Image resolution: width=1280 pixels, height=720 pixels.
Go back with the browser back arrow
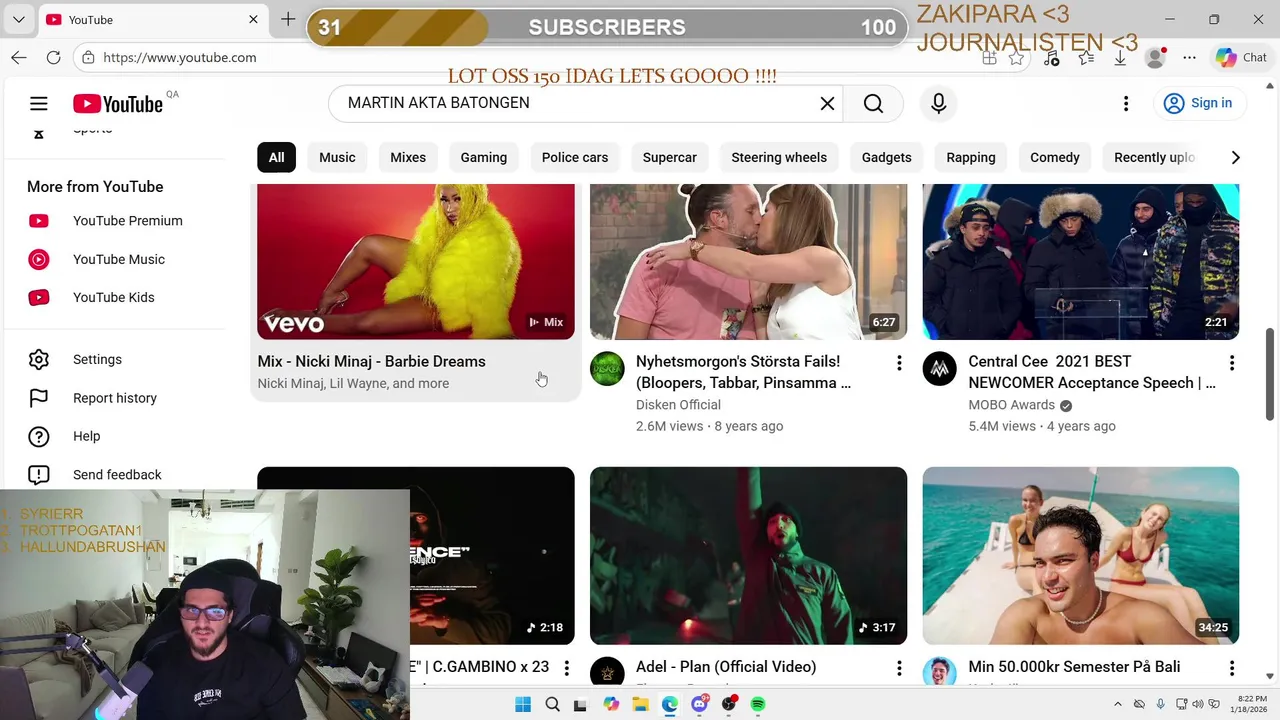(19, 57)
